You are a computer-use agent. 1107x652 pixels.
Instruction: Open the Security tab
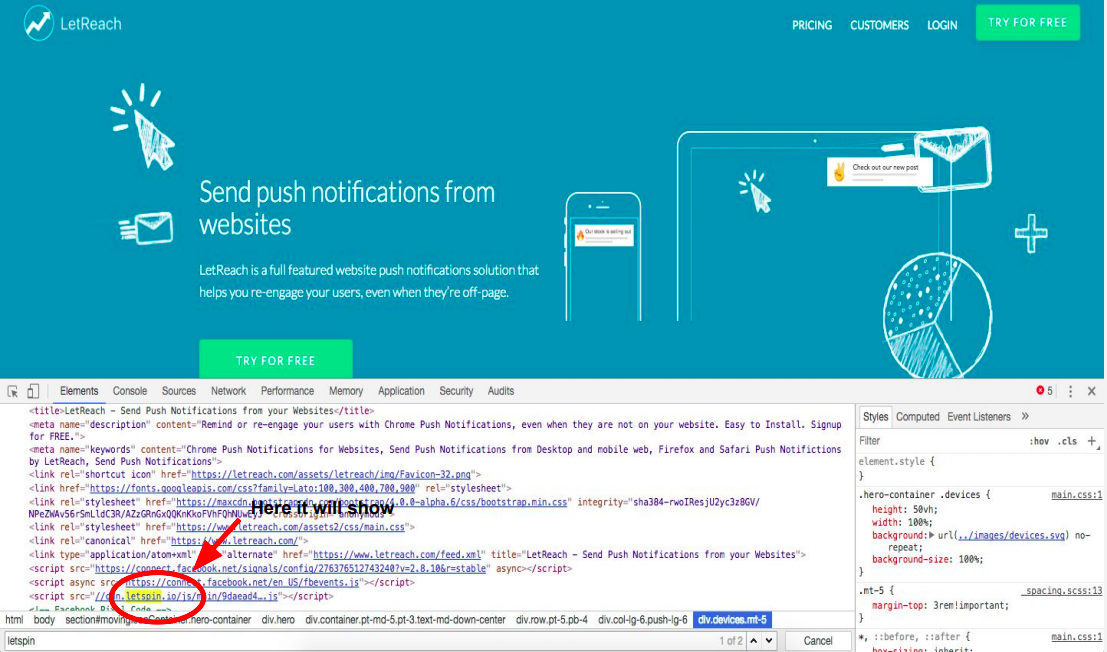[456, 391]
